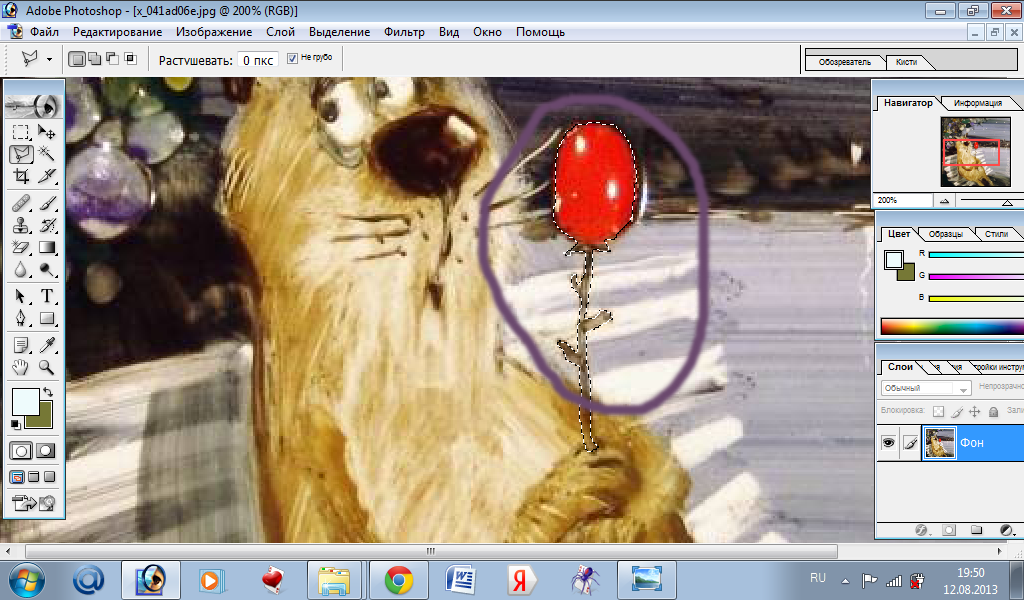Click the foreground color swatch in toolbox
The width and height of the screenshot is (1024, 600).
tap(25, 402)
